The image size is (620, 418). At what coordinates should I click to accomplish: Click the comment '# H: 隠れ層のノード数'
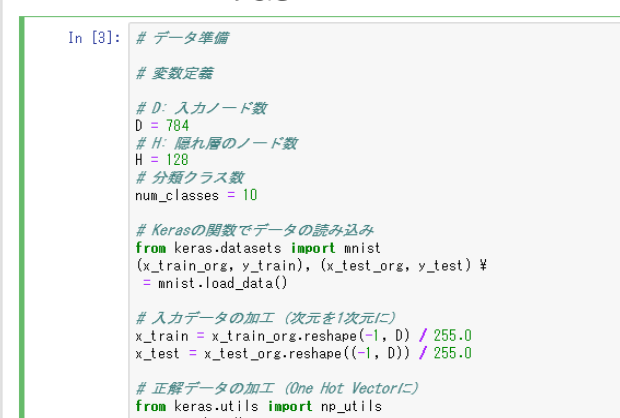coord(217,143)
